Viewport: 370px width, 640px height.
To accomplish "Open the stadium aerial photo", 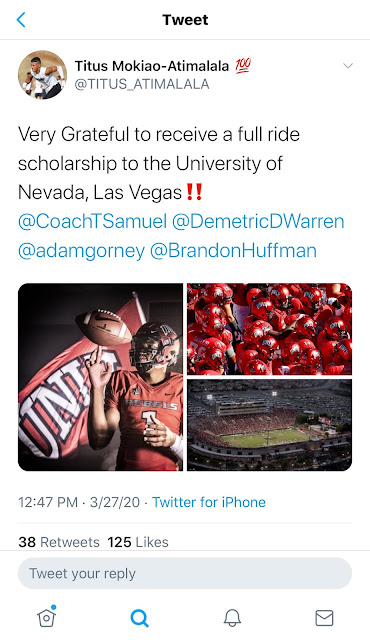I will click(269, 425).
